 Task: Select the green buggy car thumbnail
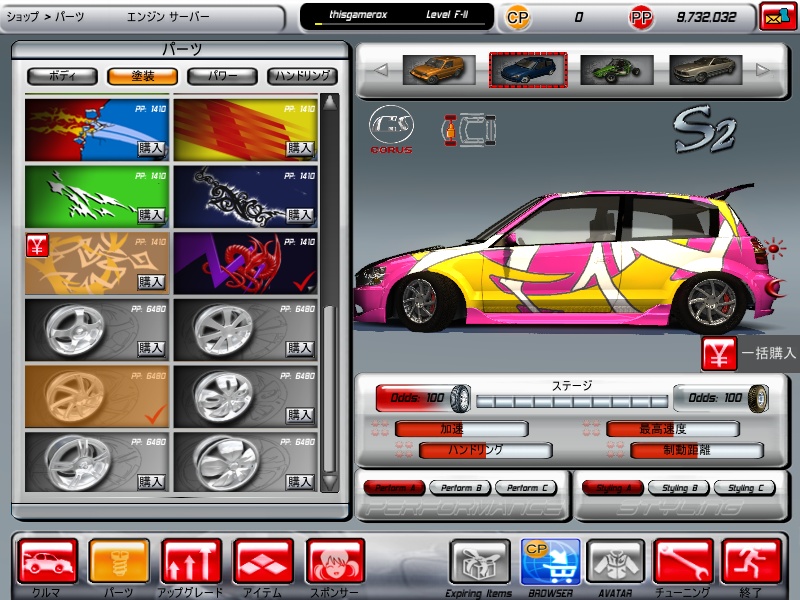[x=616, y=70]
